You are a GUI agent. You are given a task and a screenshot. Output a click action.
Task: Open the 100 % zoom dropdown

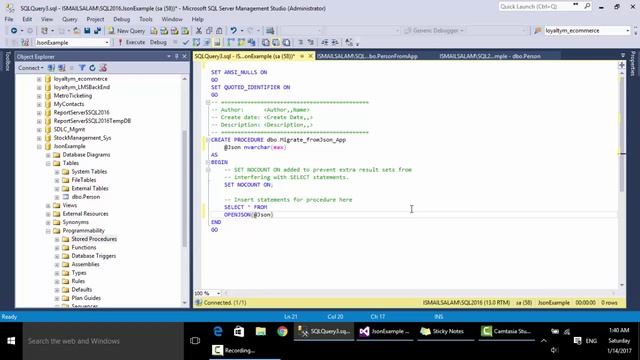pyautogui.click(x=218, y=293)
